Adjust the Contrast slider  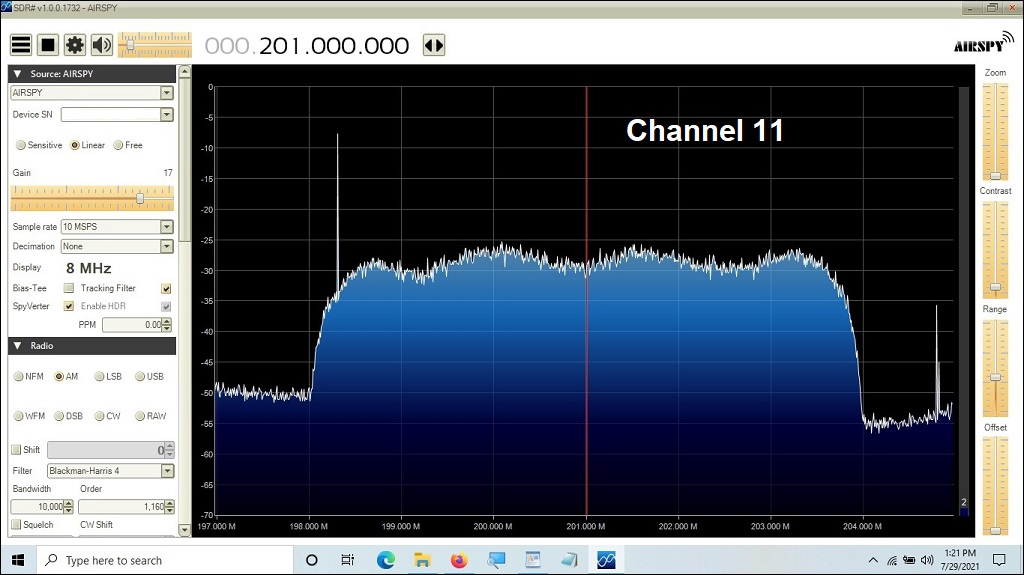(x=995, y=250)
